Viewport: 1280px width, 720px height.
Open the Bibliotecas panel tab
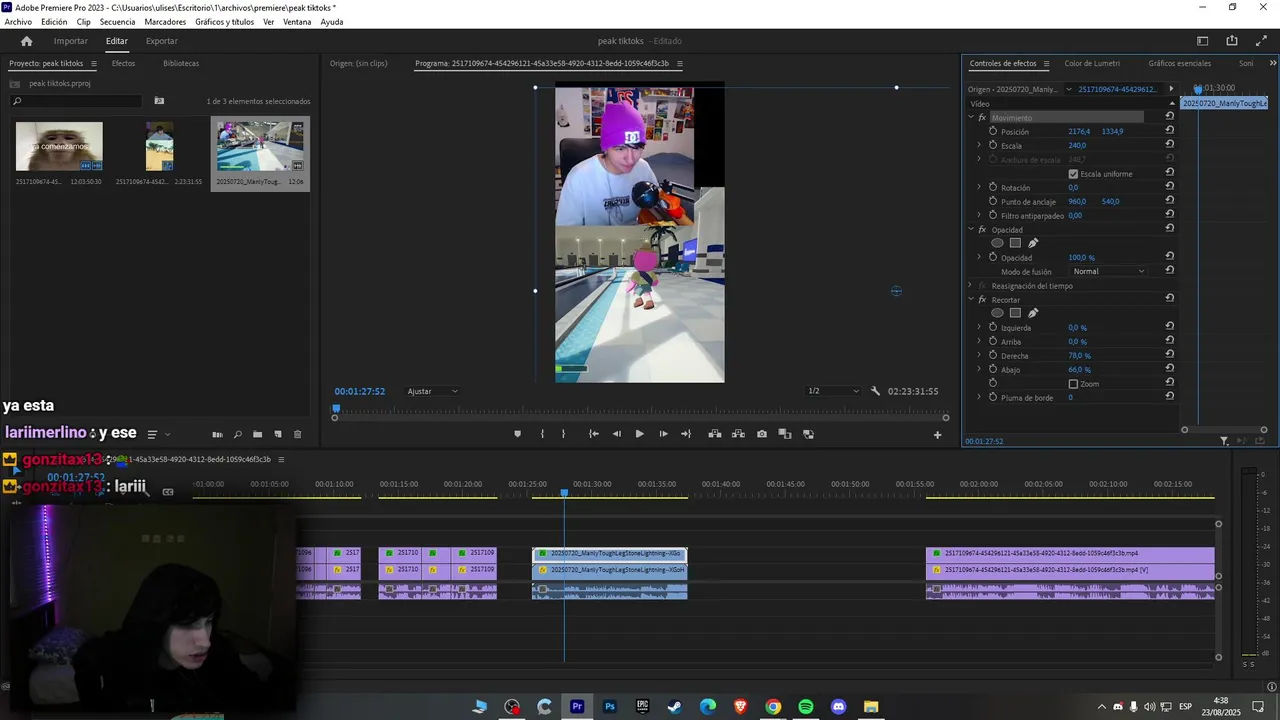pos(181,63)
